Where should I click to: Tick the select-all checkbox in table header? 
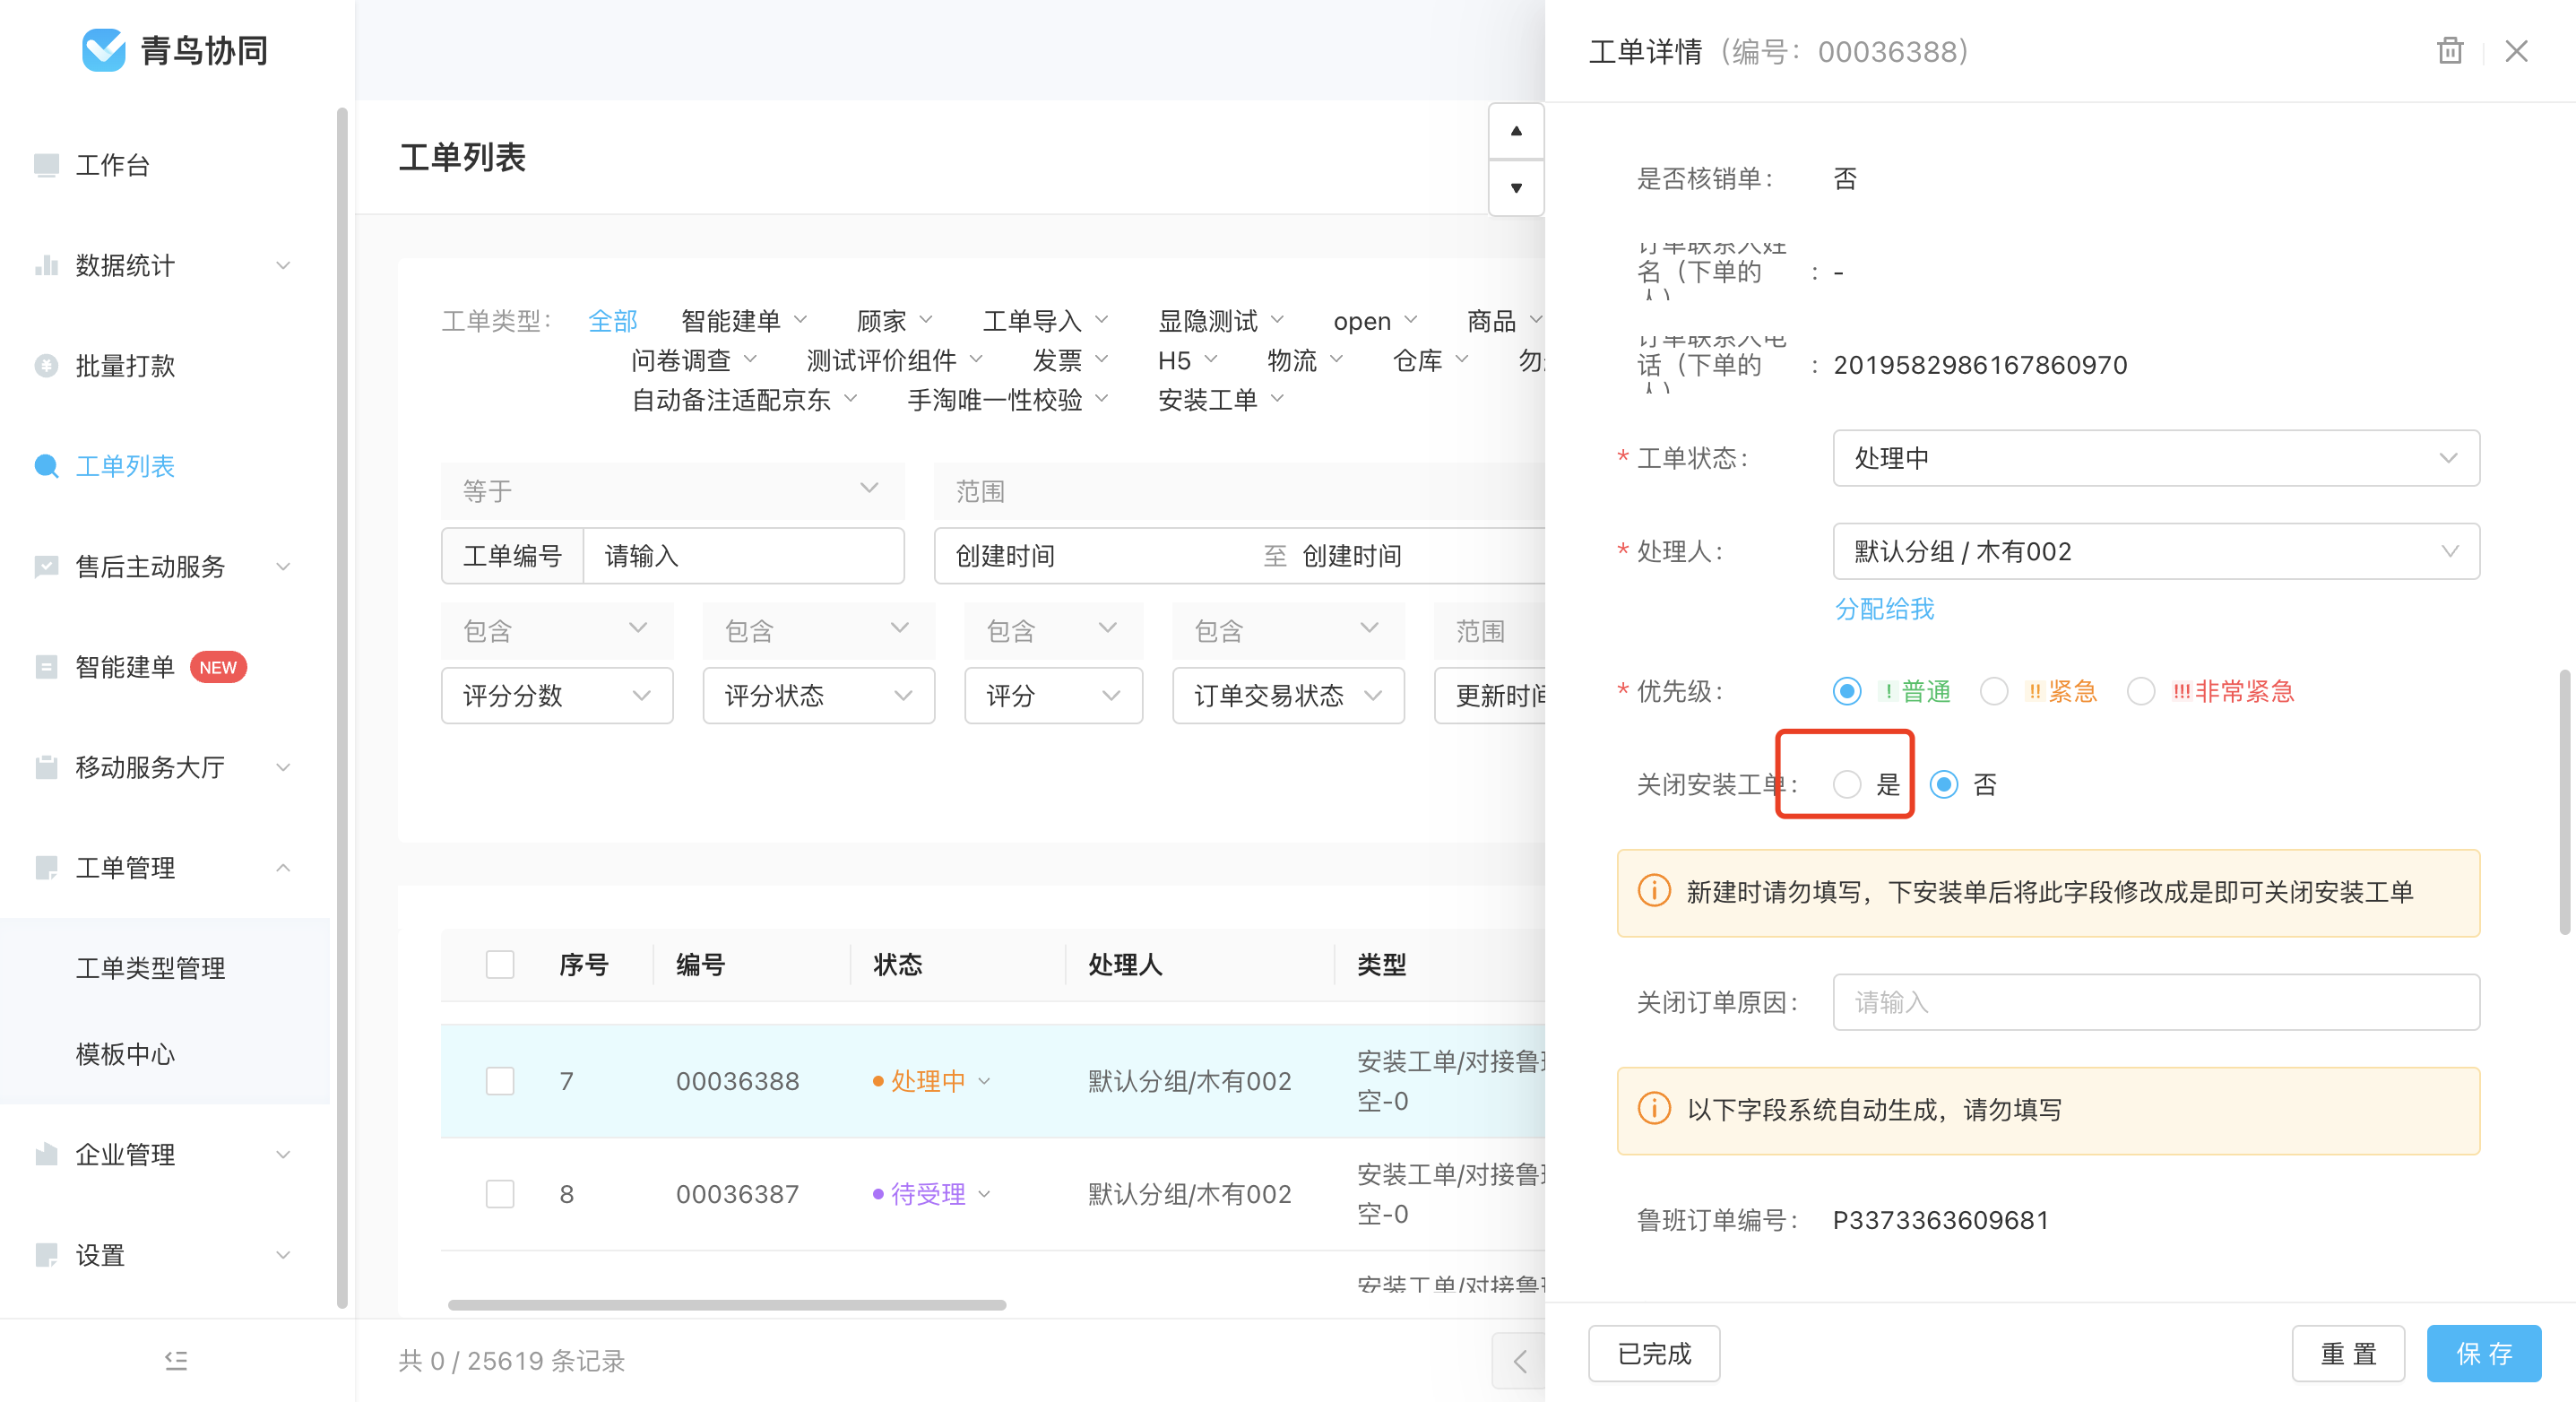coord(500,965)
